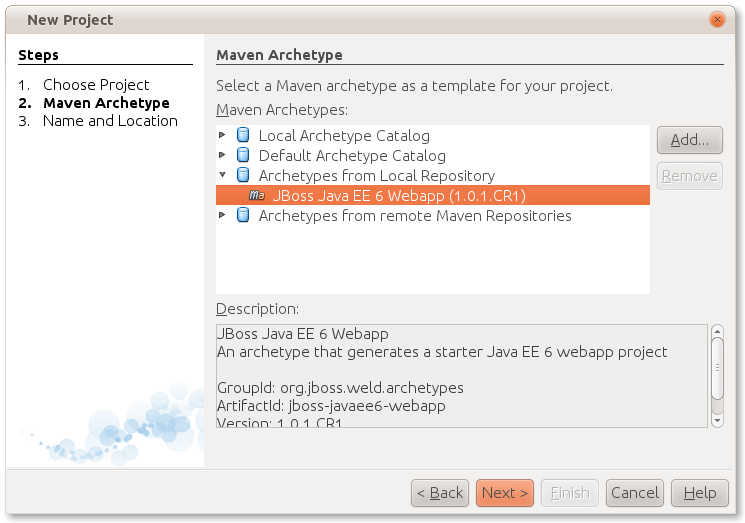Click 'GroupId: org.jboss.weld.archetypes' text in description
The image size is (745, 523).
coord(340,388)
